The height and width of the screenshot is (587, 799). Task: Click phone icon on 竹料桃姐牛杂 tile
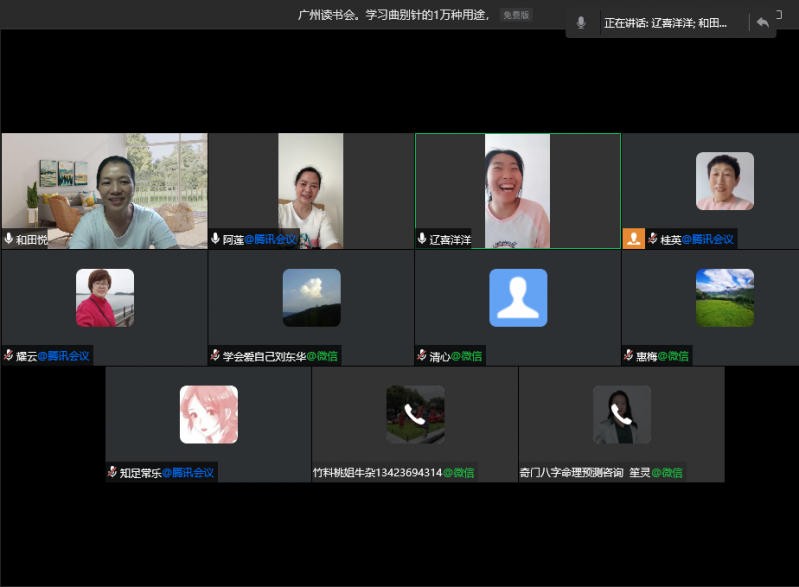[x=415, y=415]
